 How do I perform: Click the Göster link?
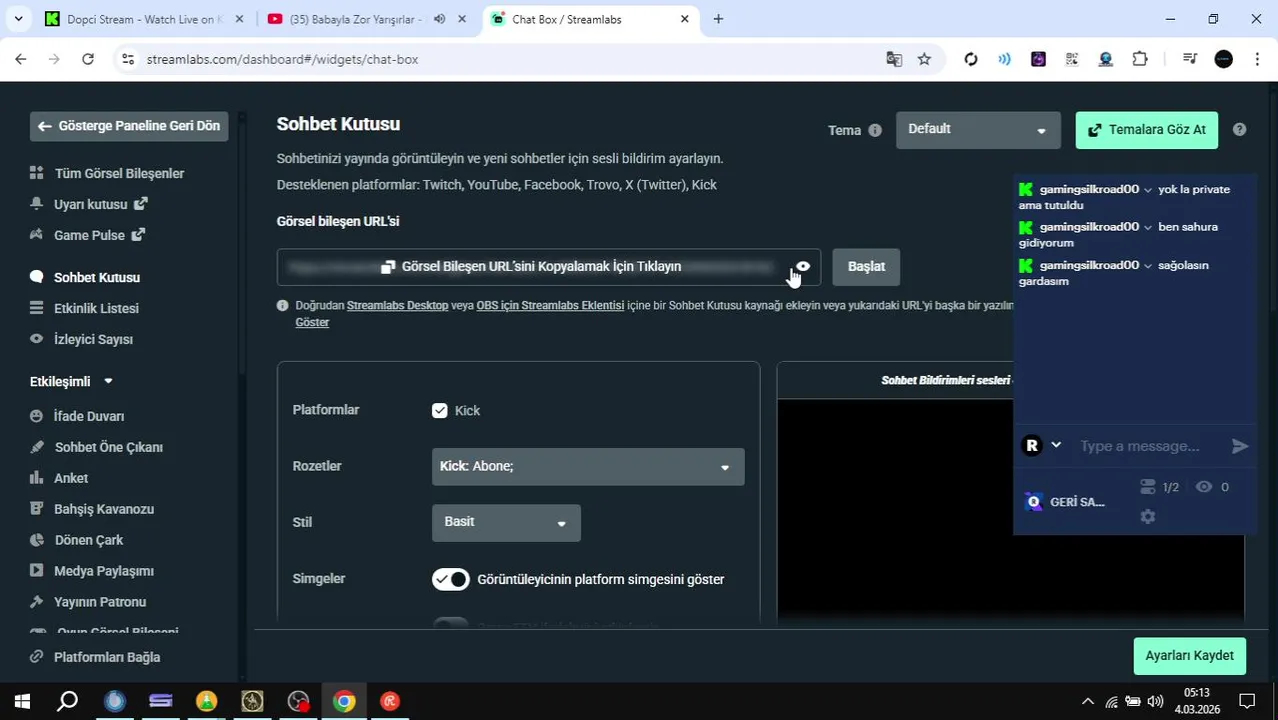312,323
